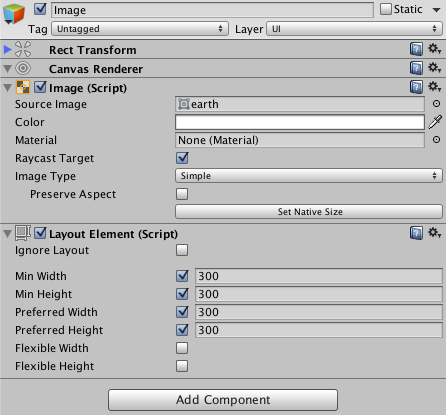Open the Image Type dropdown
446x415 pixels.
click(309, 176)
